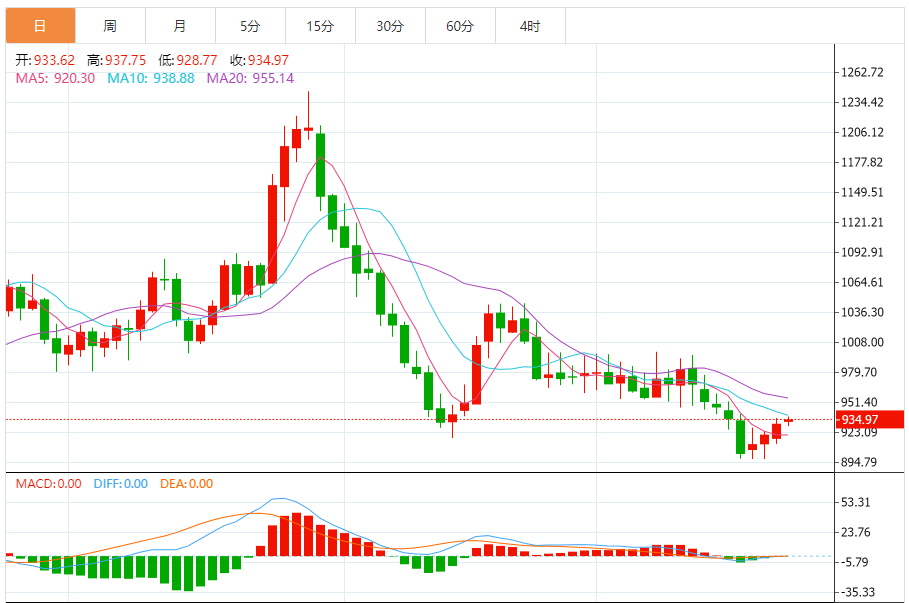This screenshot has width=909, height=603.
Task: Click the 1177.82 price axis label
Action: coord(862,162)
